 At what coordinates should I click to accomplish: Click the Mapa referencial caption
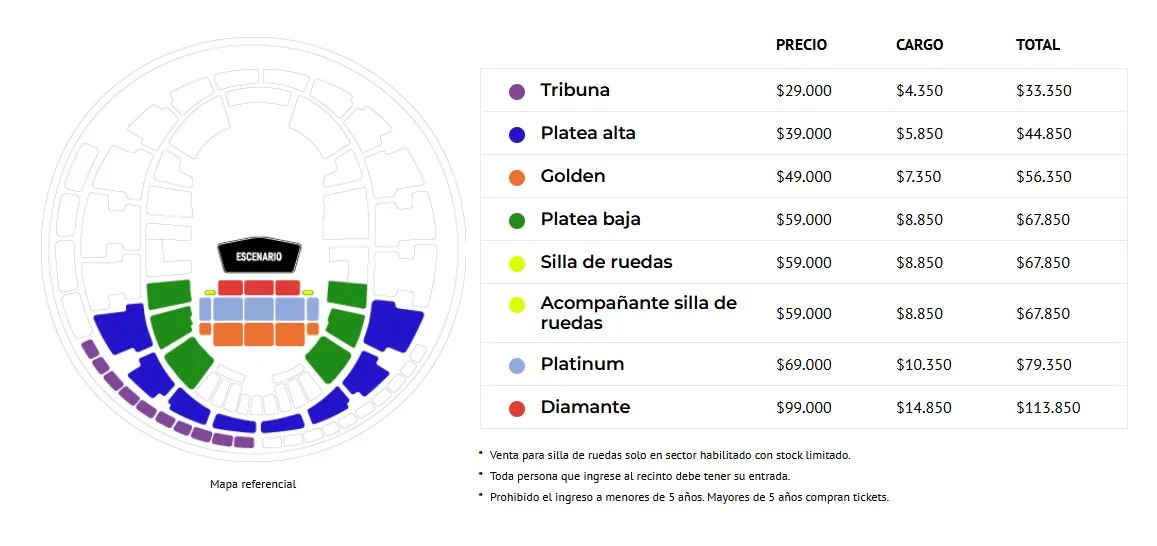pos(253,484)
